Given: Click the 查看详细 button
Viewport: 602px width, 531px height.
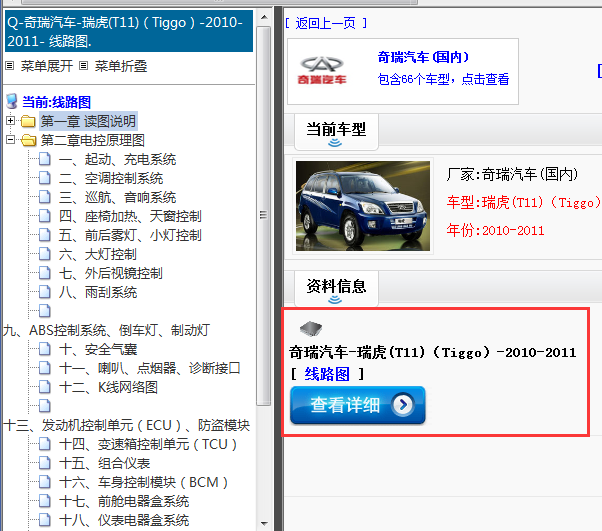Looking at the screenshot, I should tap(357, 405).
